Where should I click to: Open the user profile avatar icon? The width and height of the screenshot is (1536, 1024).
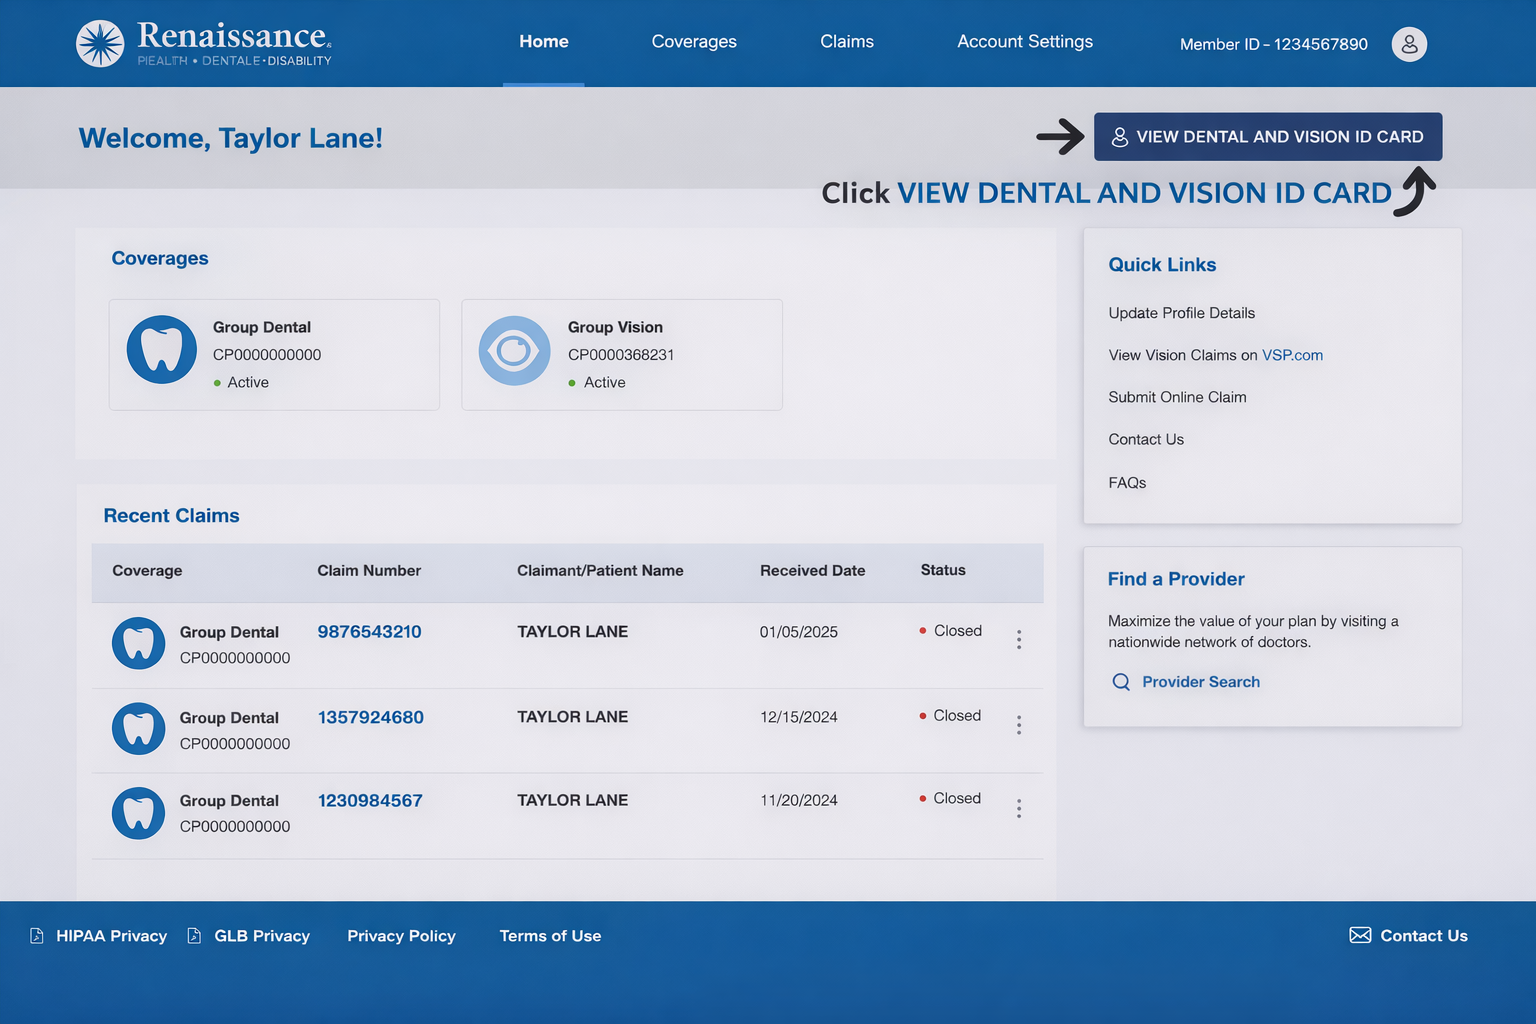pyautogui.click(x=1409, y=44)
